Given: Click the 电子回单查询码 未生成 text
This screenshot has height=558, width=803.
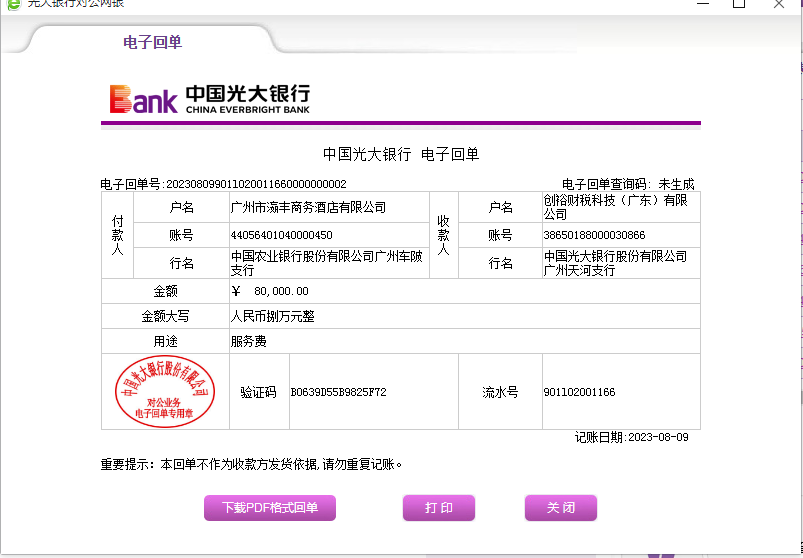Looking at the screenshot, I should pyautogui.click(x=628, y=184).
